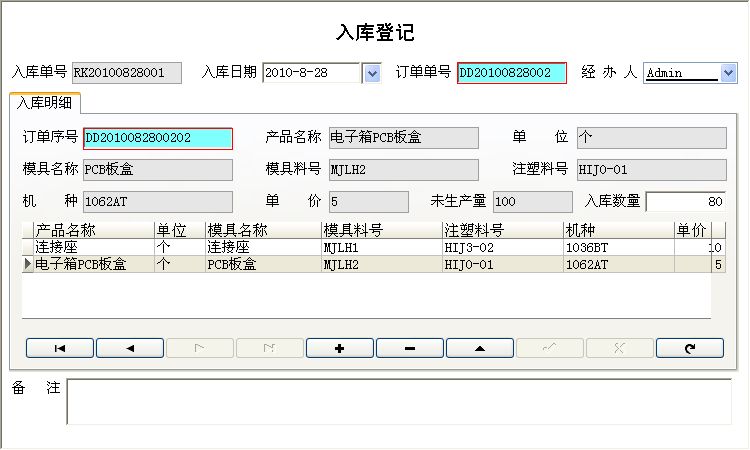Viewport: 750px width, 450px height.
Task: Click the 单价 field showing 5
Action: pos(369,202)
